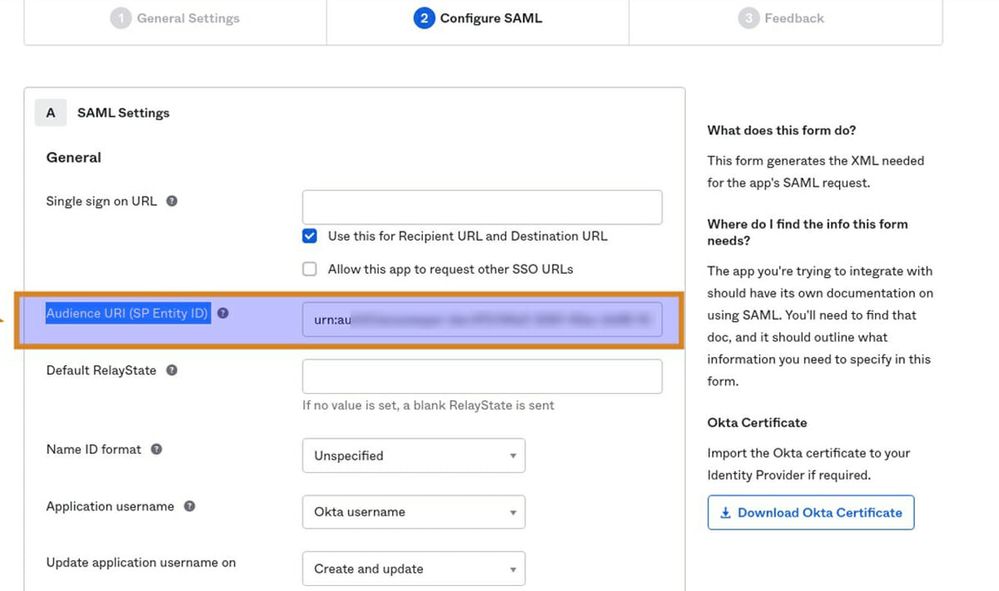Focus the Single sign on URL field
Viewport: 999px width, 591px height.
tap(482, 207)
